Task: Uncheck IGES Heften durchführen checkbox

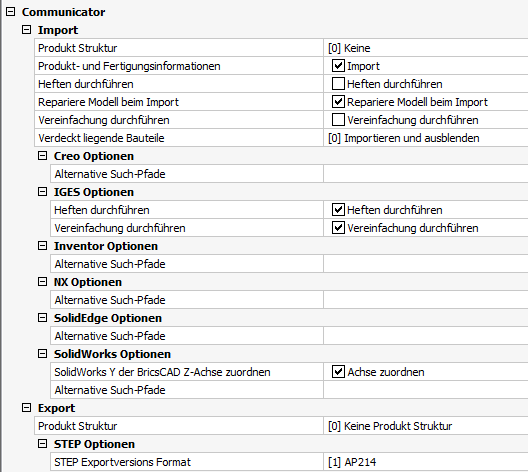Action: click(x=338, y=210)
